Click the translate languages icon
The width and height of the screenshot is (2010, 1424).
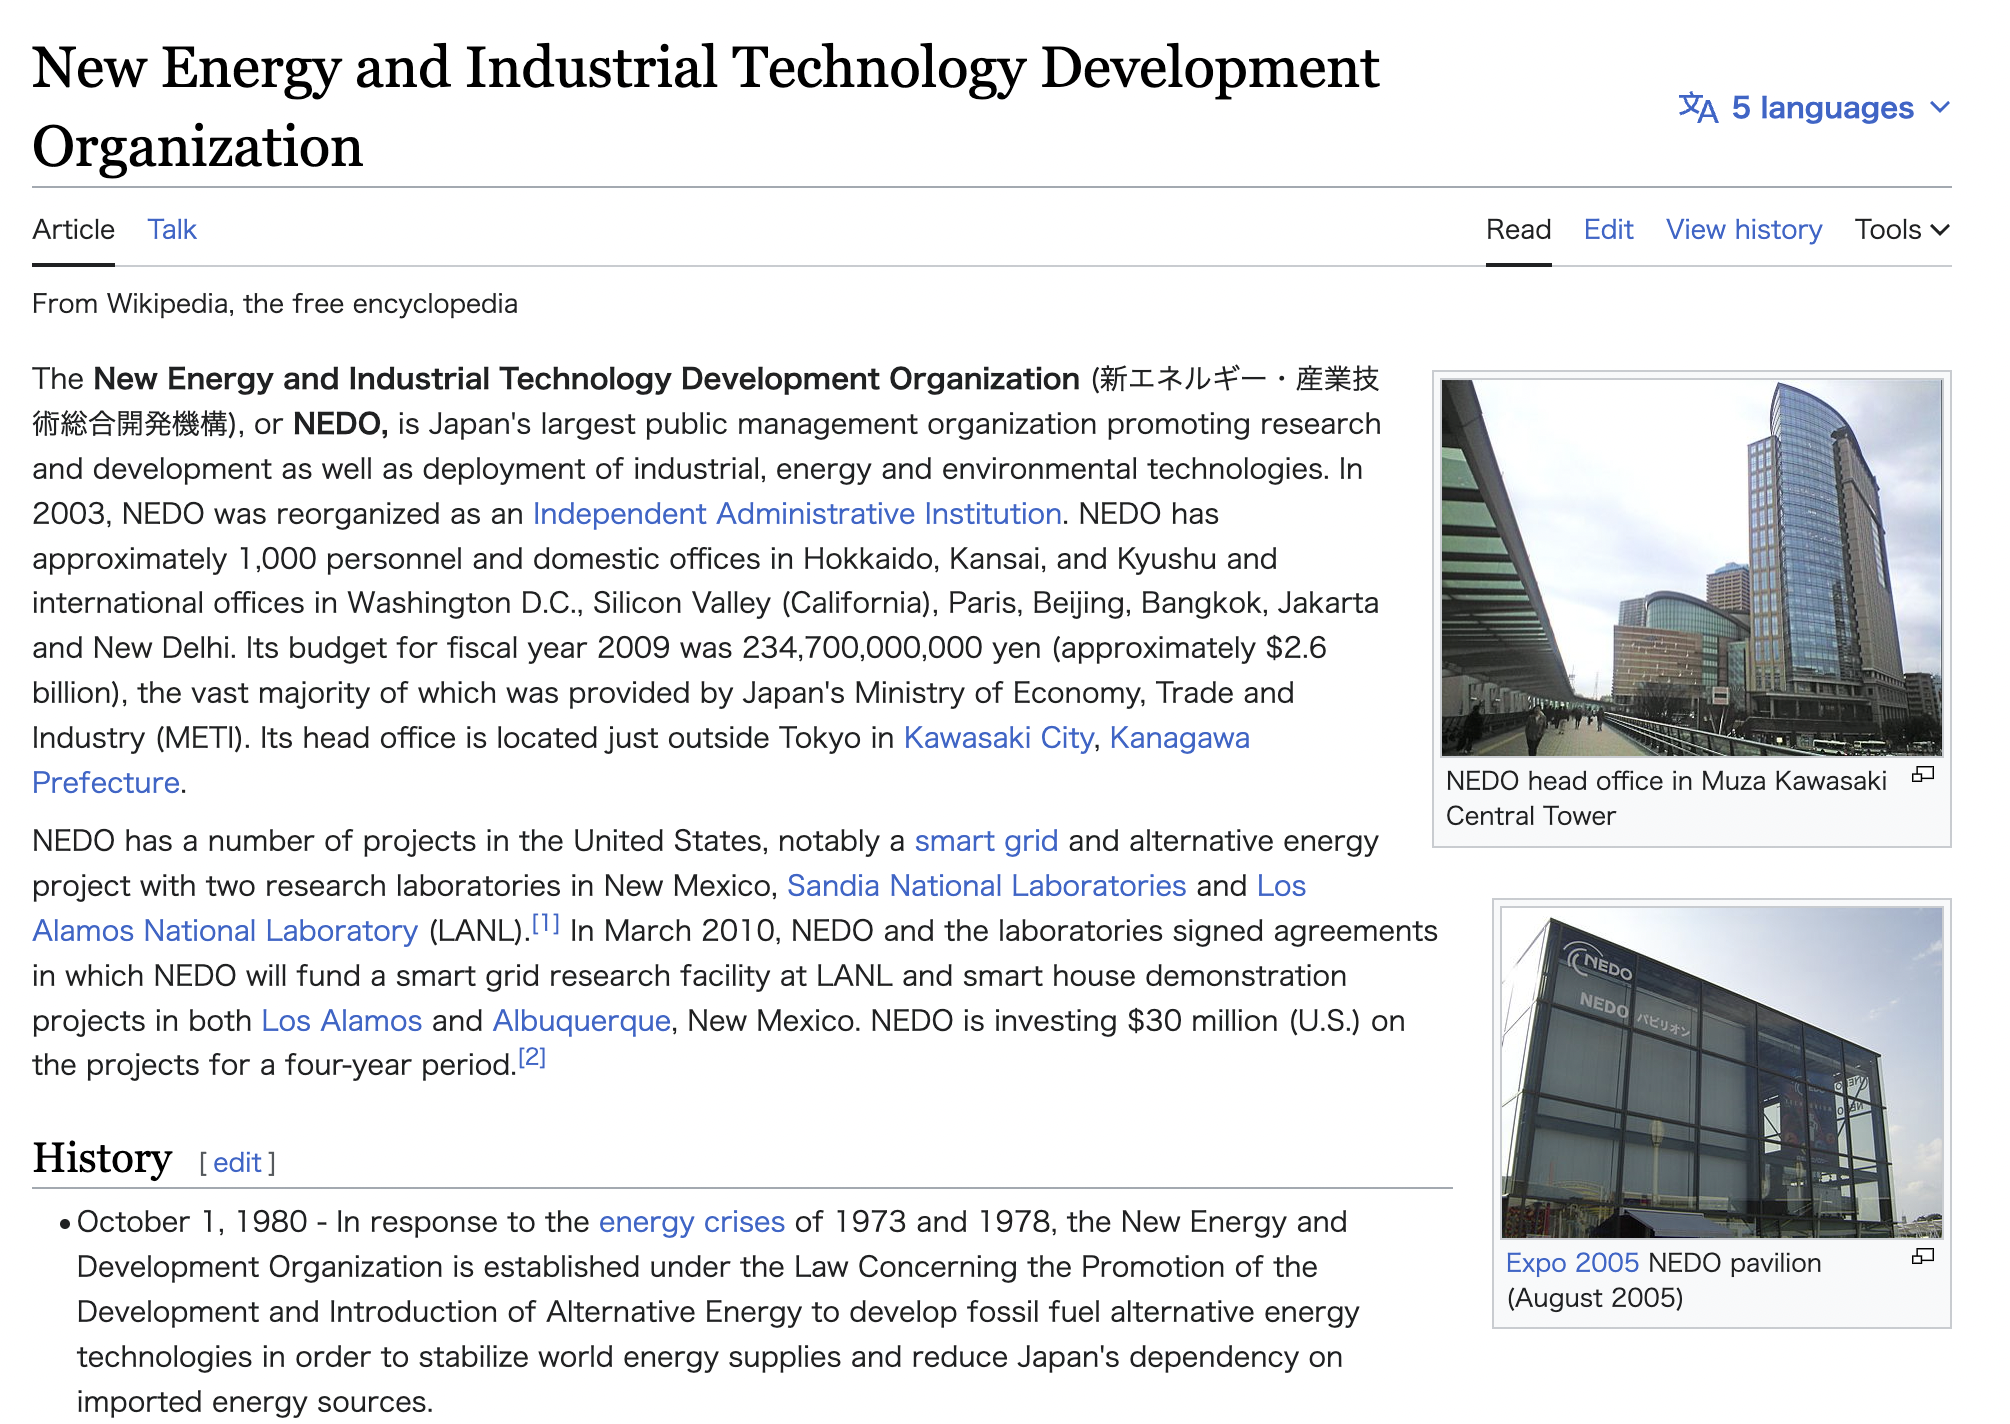[x=1698, y=108]
